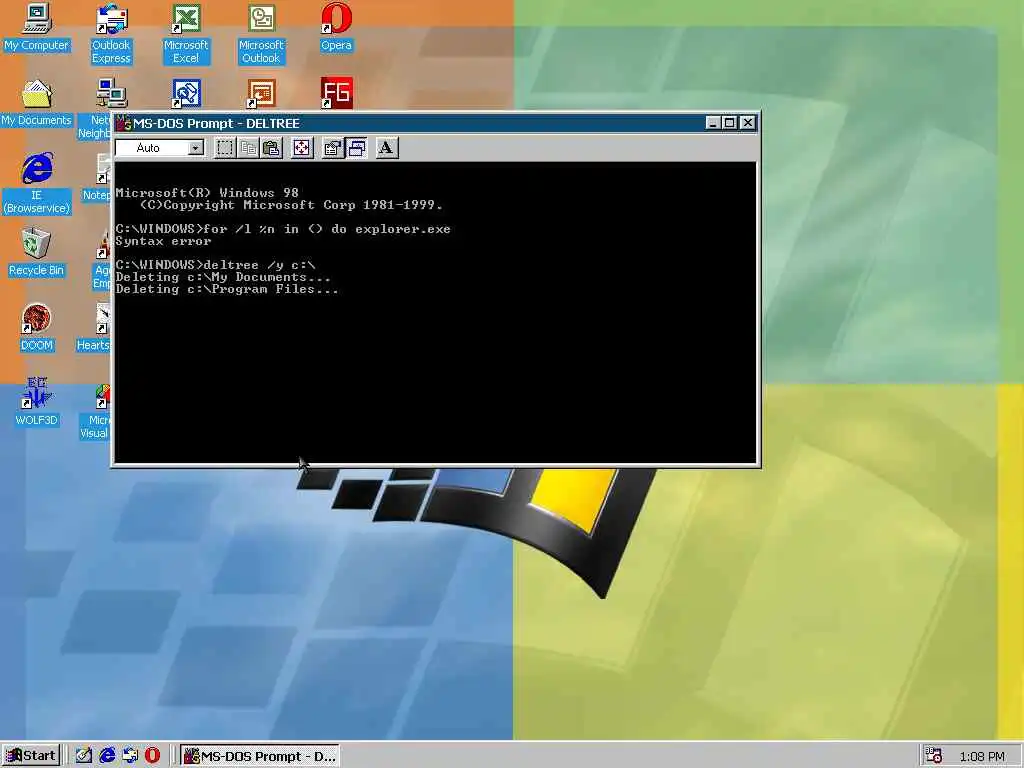Select the partly hidden Hearts desktop shortcut
The width and height of the screenshot is (1024, 768).
point(93,327)
